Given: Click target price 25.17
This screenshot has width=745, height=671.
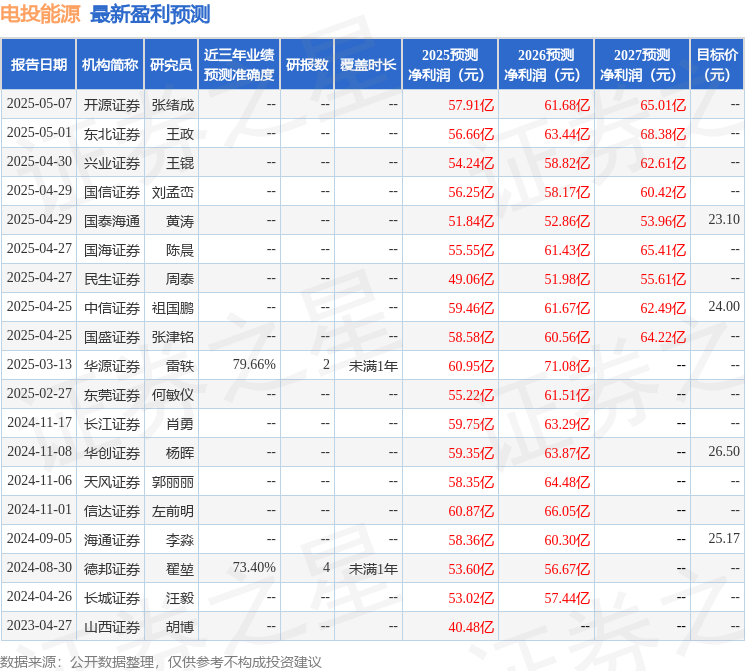Looking at the screenshot, I should coord(724,538).
